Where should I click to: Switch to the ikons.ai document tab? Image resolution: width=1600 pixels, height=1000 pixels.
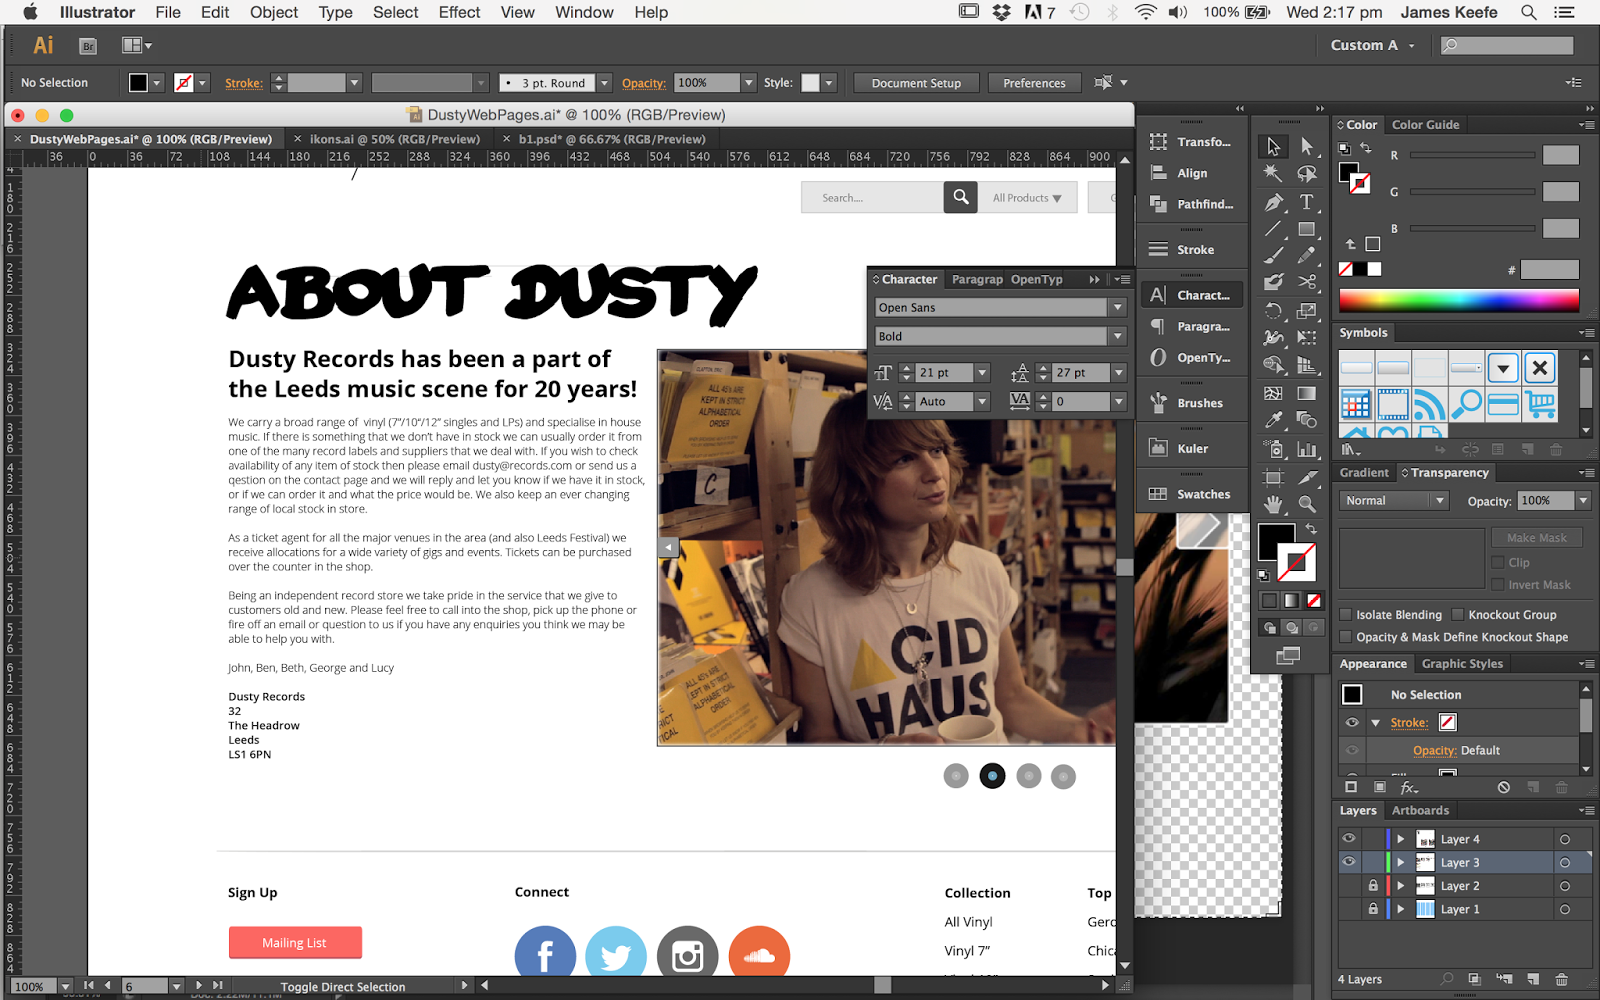394,139
